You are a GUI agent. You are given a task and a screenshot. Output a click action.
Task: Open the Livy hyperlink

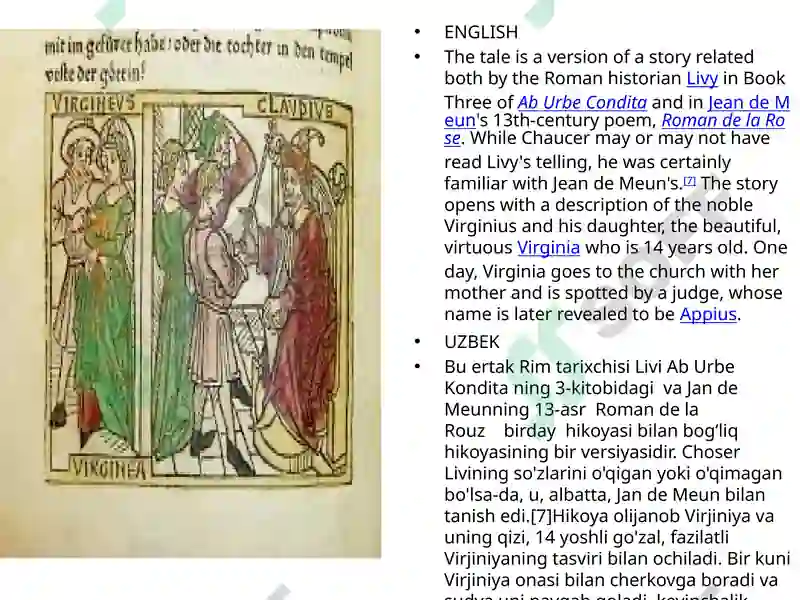(x=702, y=78)
